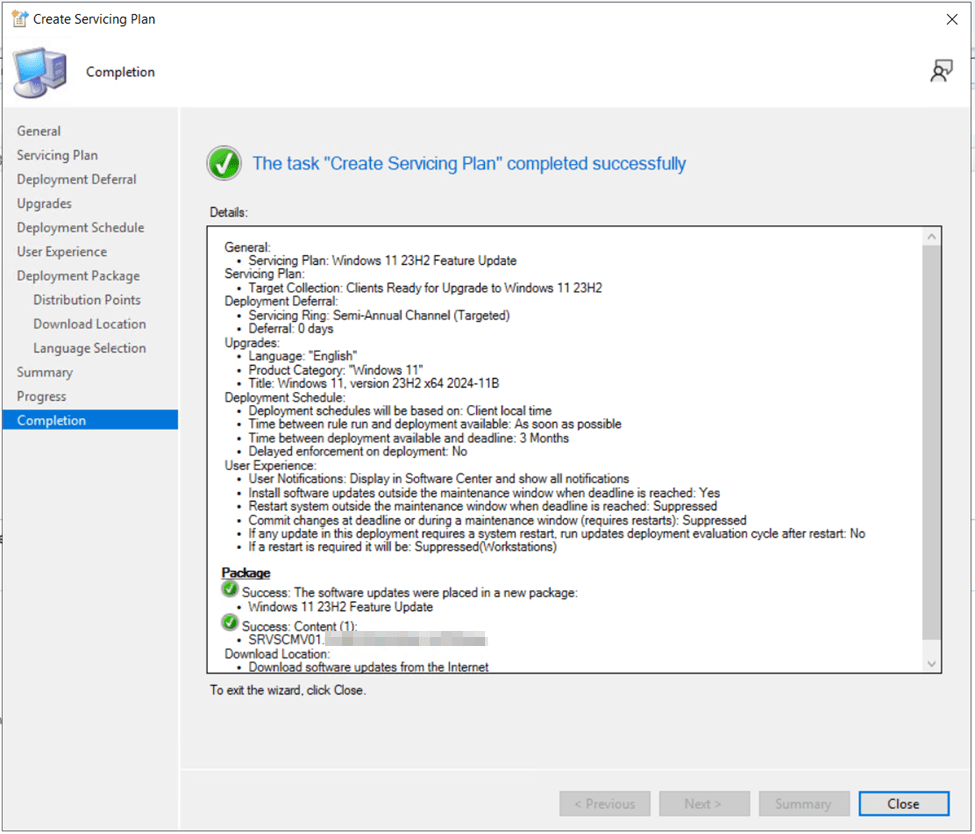Select Deployment Package in the sidebar
This screenshot has width=975, height=834.
[78, 276]
